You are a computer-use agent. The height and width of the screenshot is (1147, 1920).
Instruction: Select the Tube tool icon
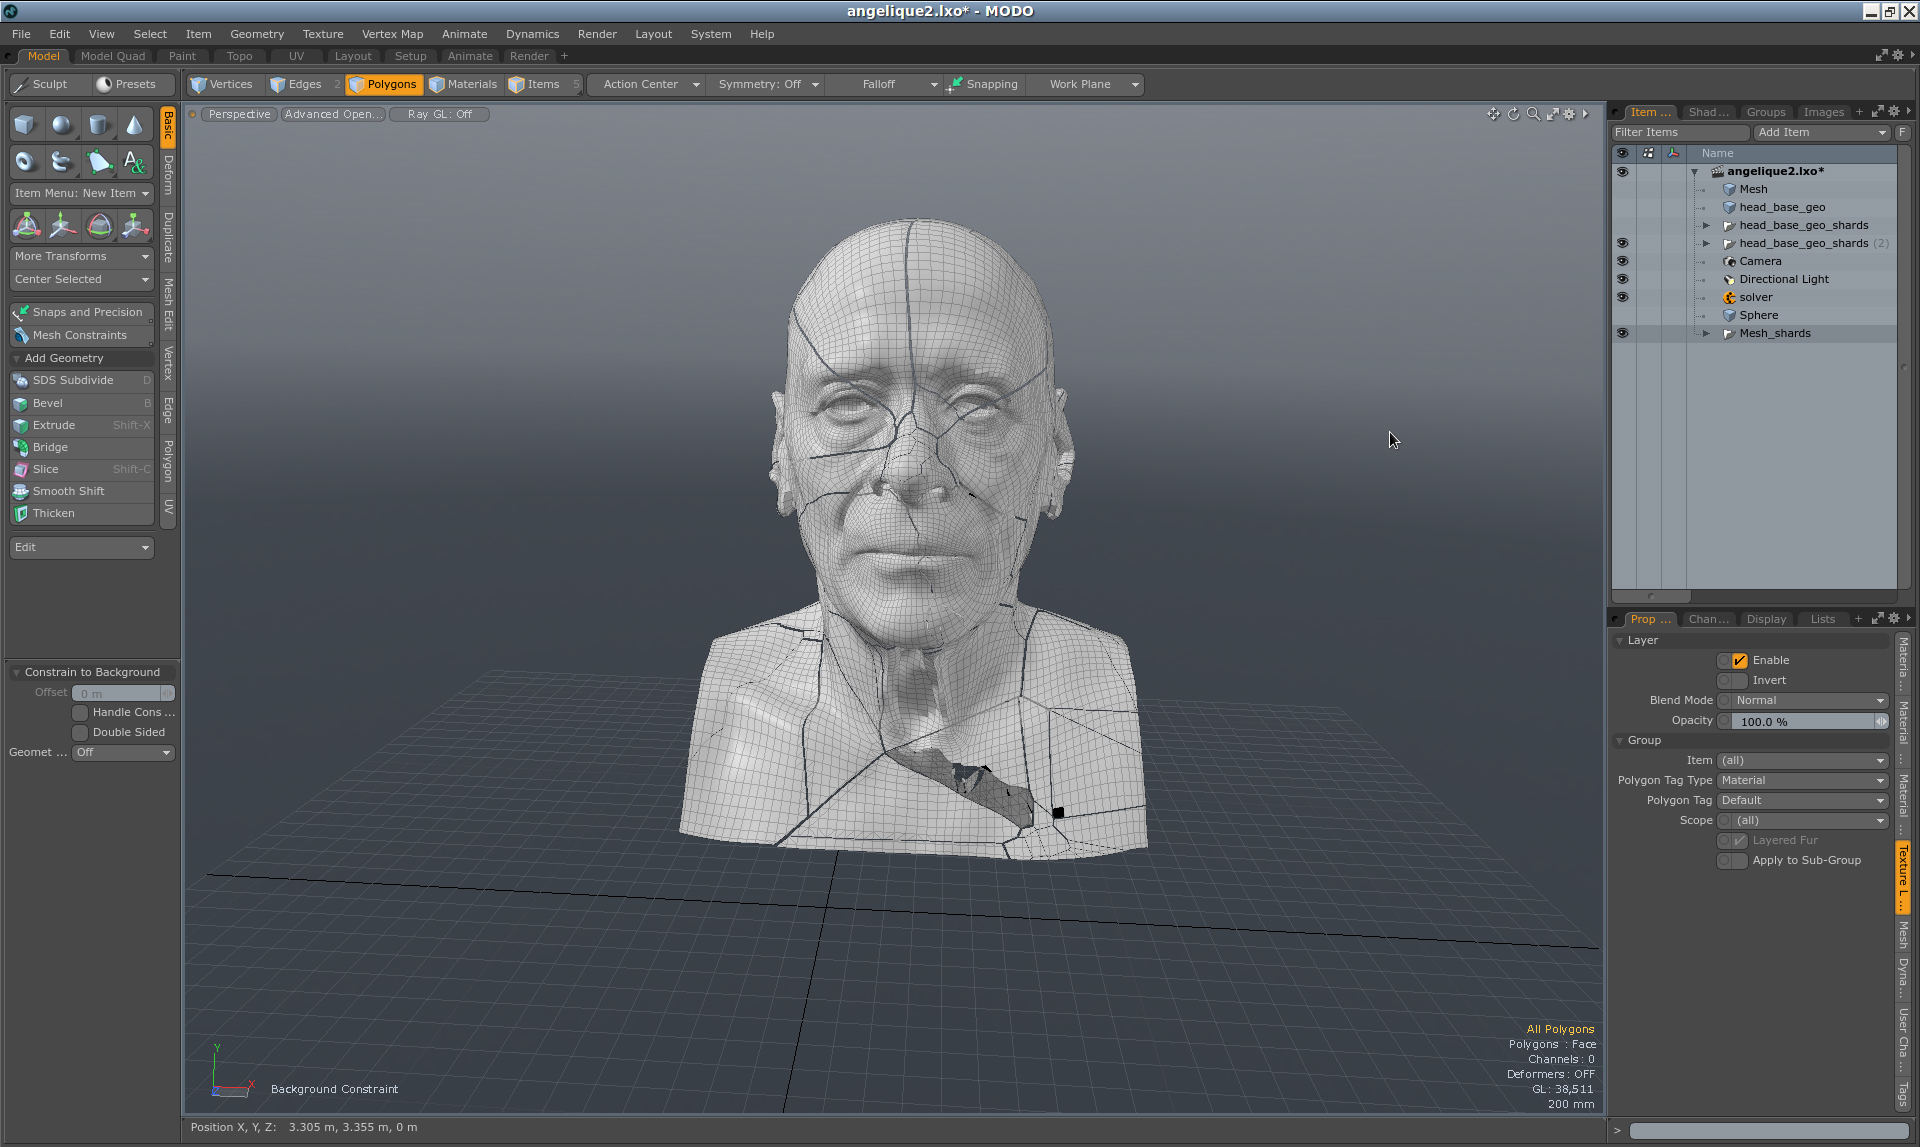pyautogui.click(x=62, y=161)
